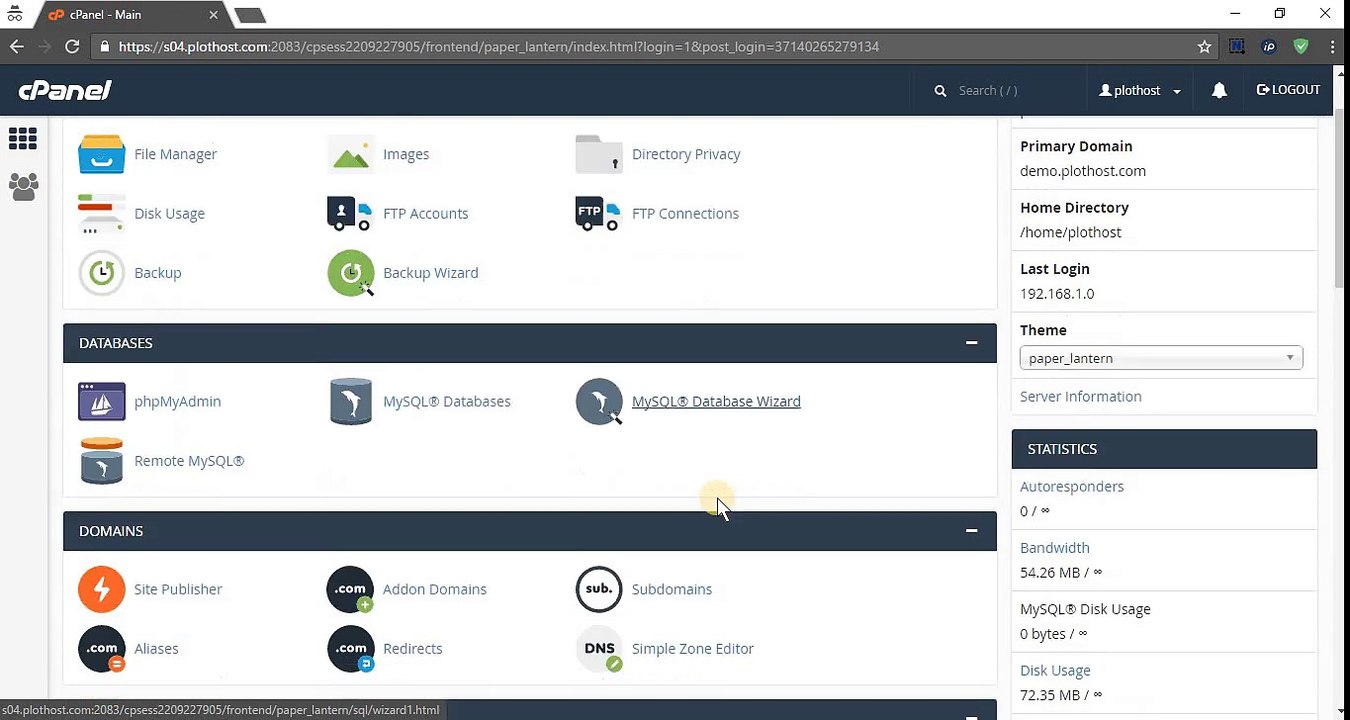This screenshot has height=720, width=1350.
Task: Collapse the DATABASES section
Action: tap(971, 342)
